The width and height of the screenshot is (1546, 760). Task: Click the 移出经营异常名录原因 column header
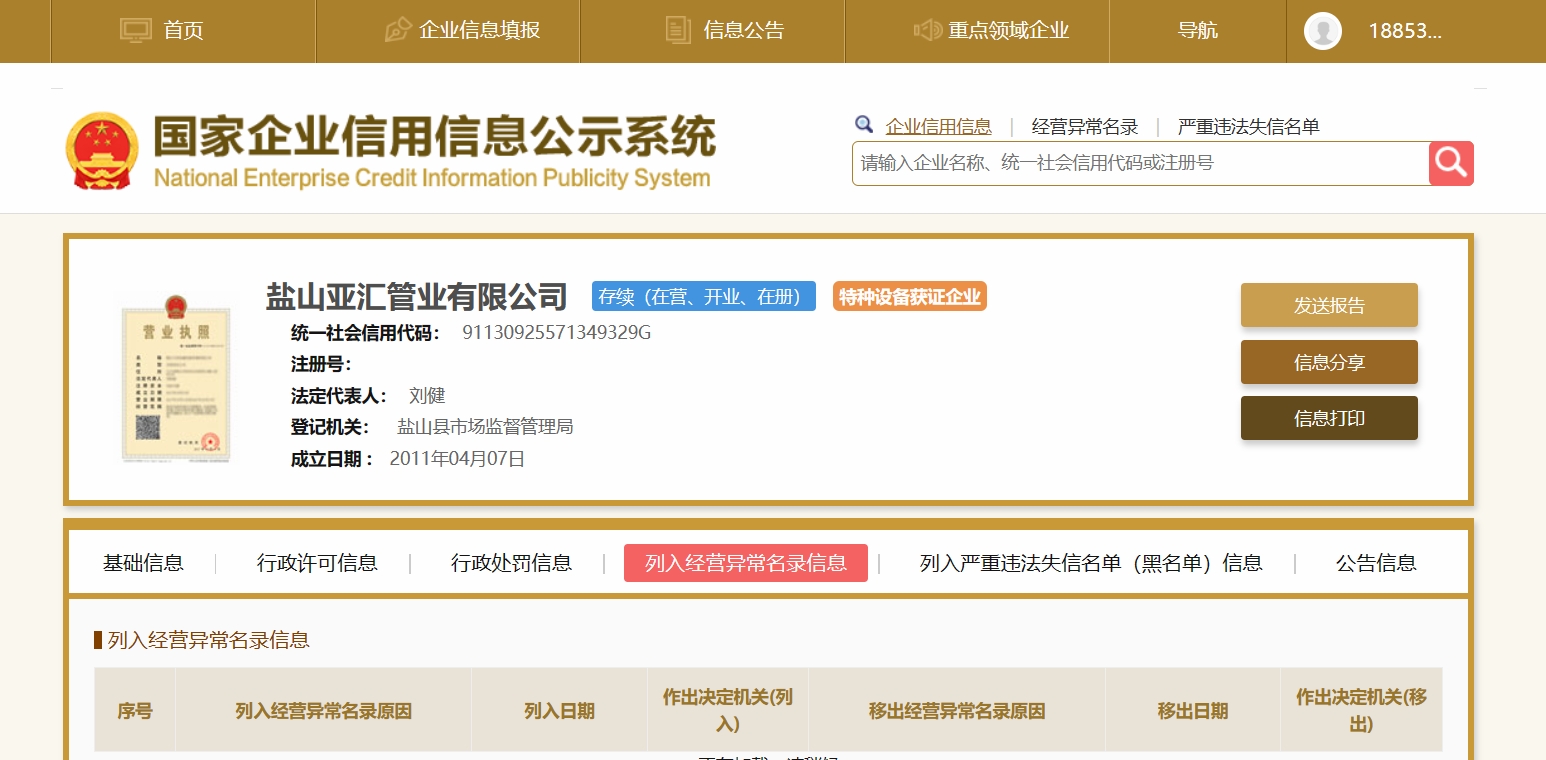pyautogui.click(x=957, y=710)
